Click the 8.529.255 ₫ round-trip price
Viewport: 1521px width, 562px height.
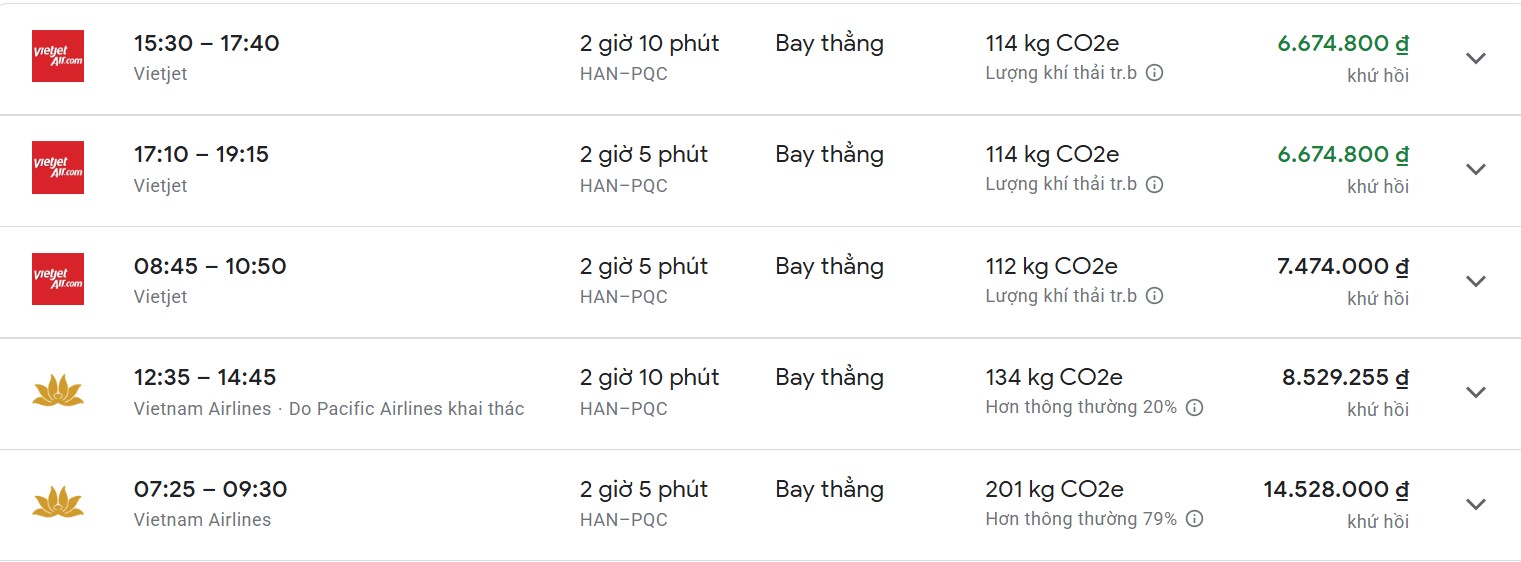tap(1345, 378)
